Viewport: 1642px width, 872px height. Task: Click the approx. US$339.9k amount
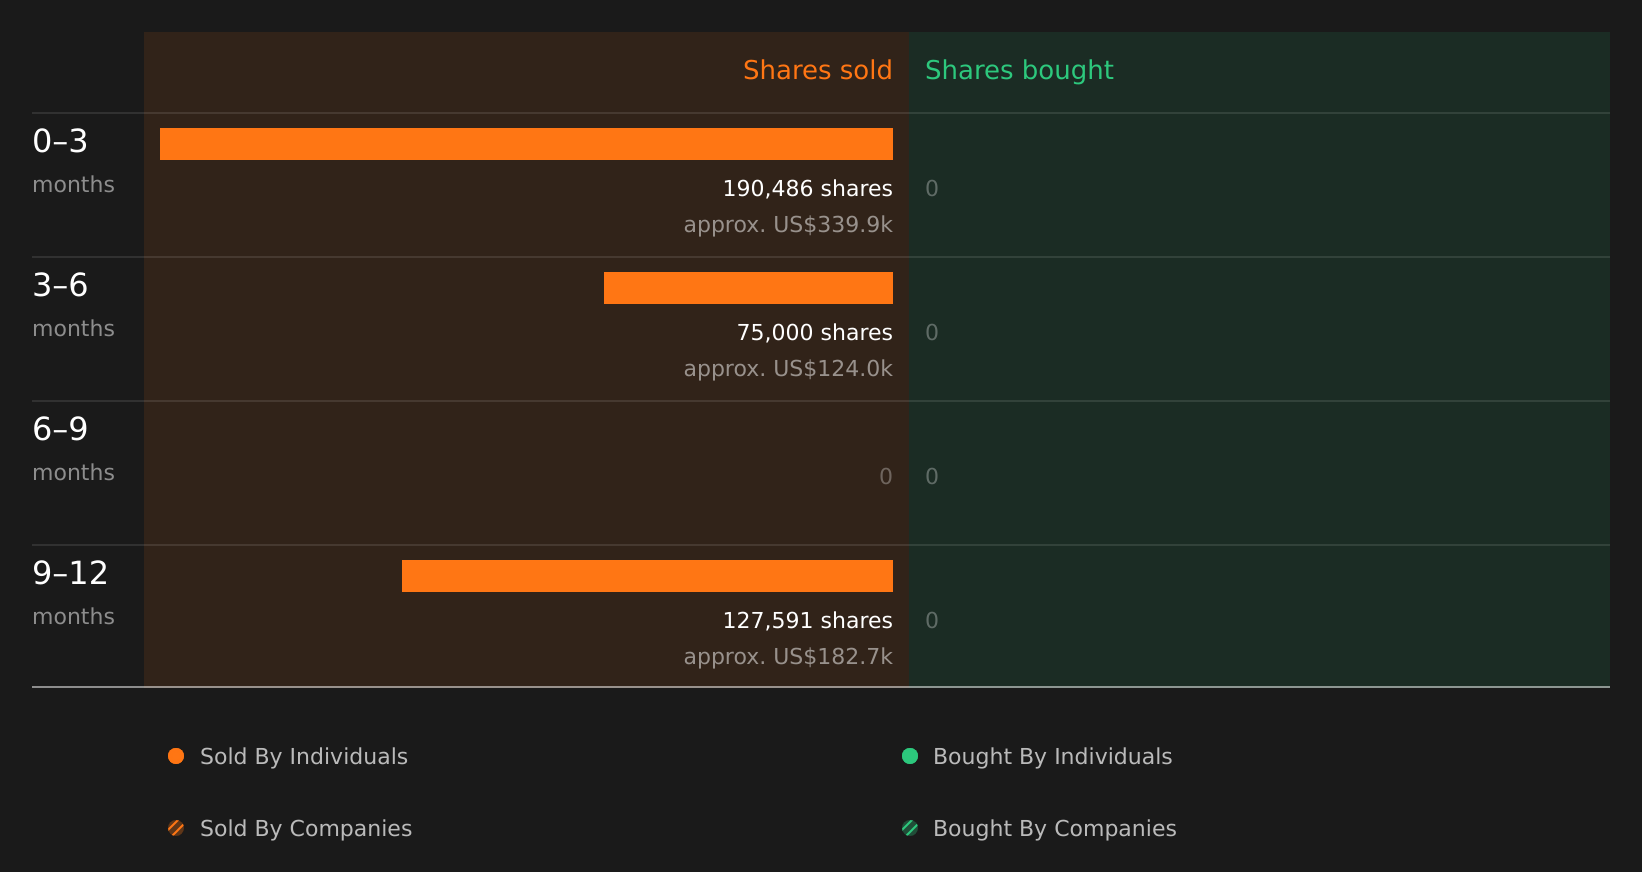[x=788, y=225]
